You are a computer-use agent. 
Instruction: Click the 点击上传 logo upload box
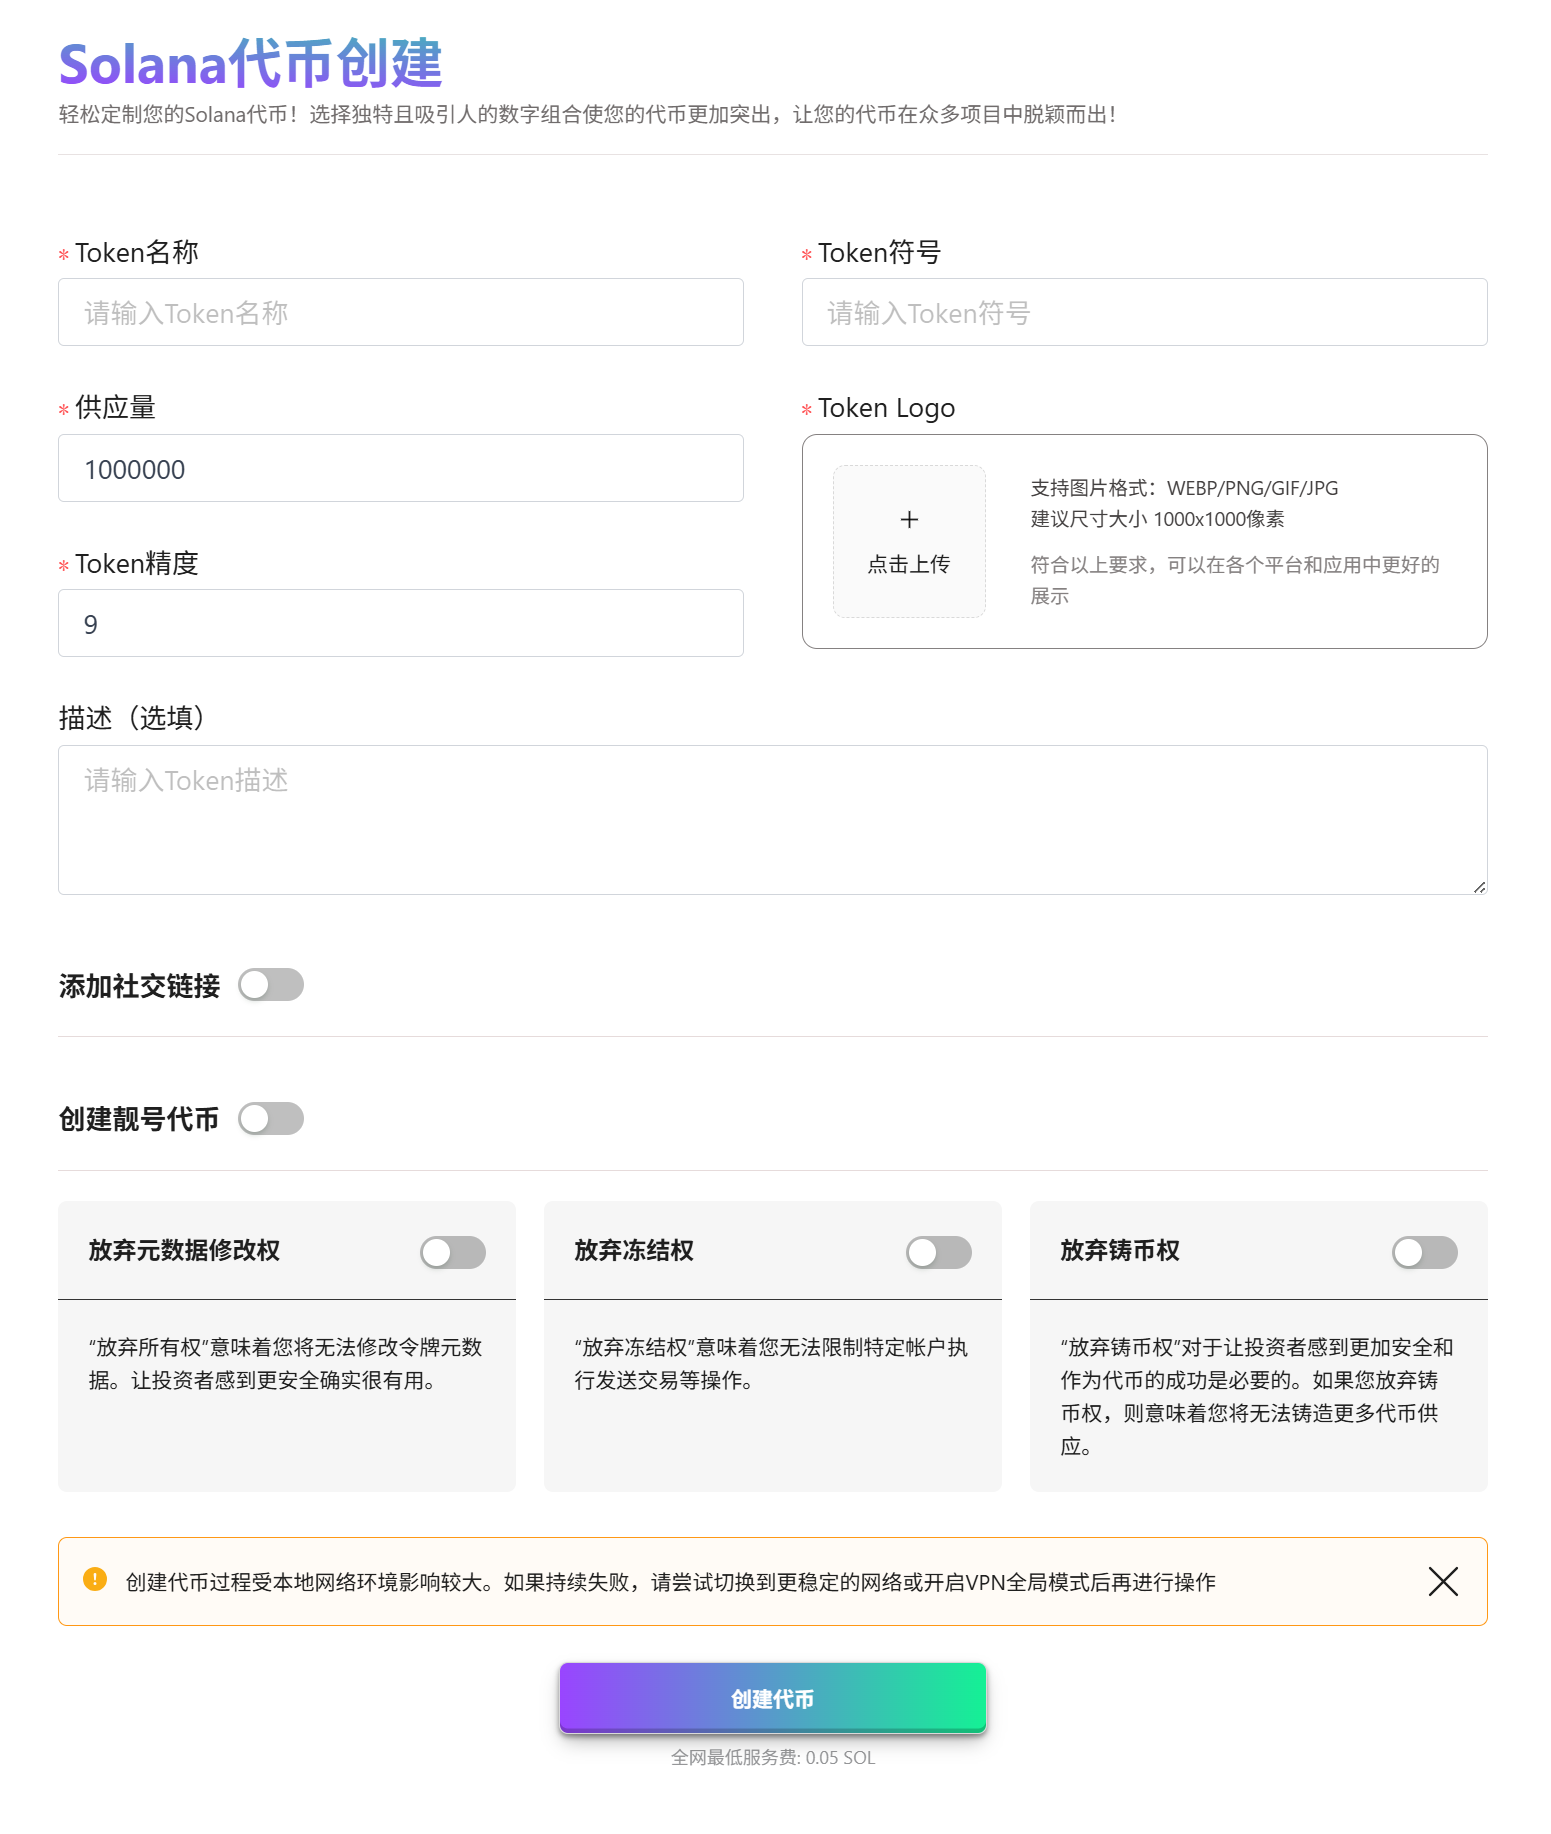click(909, 541)
